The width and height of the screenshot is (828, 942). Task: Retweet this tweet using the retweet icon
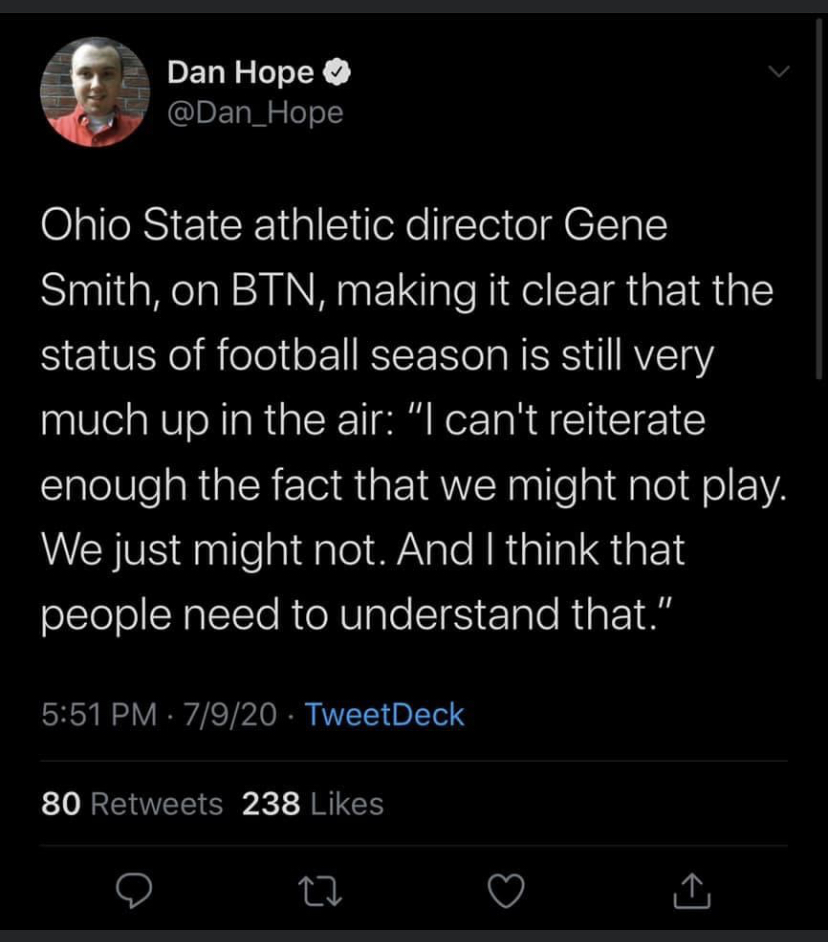coord(322,891)
